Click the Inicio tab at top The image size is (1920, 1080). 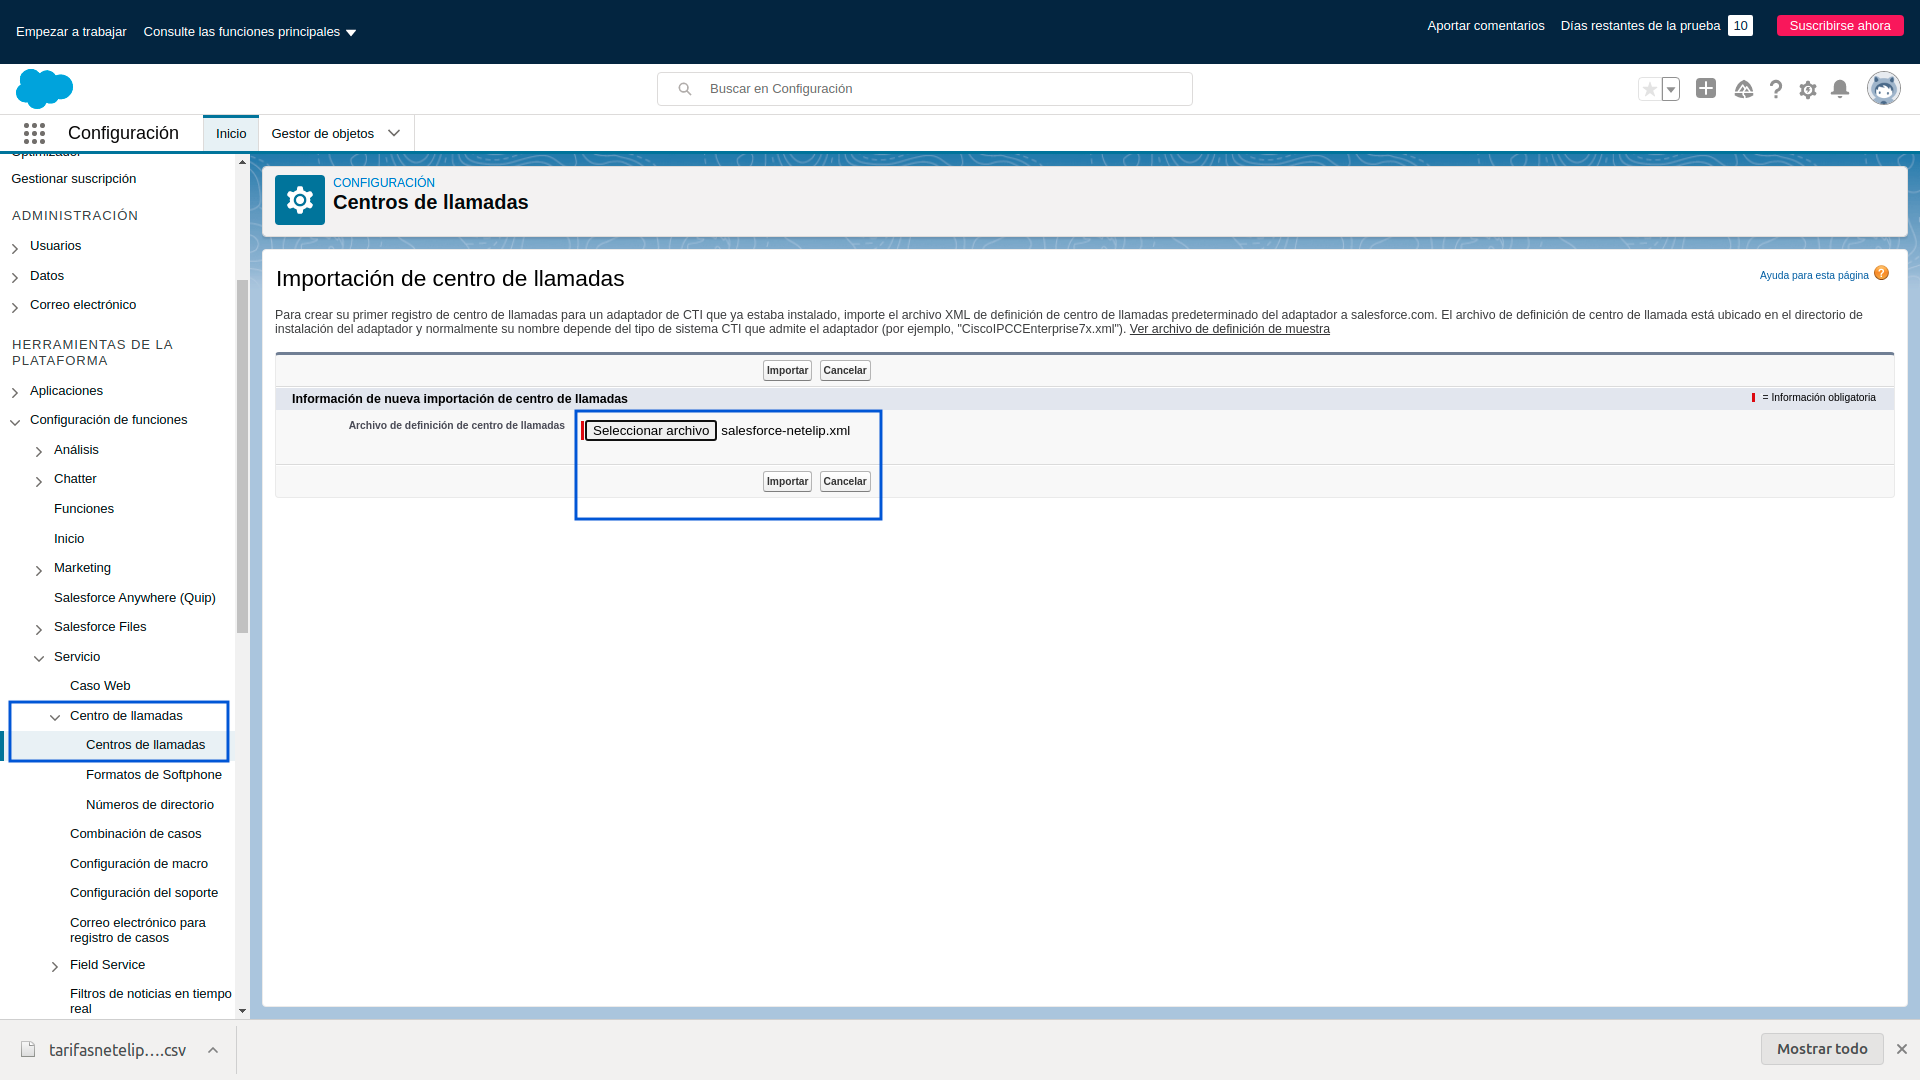click(x=231, y=133)
